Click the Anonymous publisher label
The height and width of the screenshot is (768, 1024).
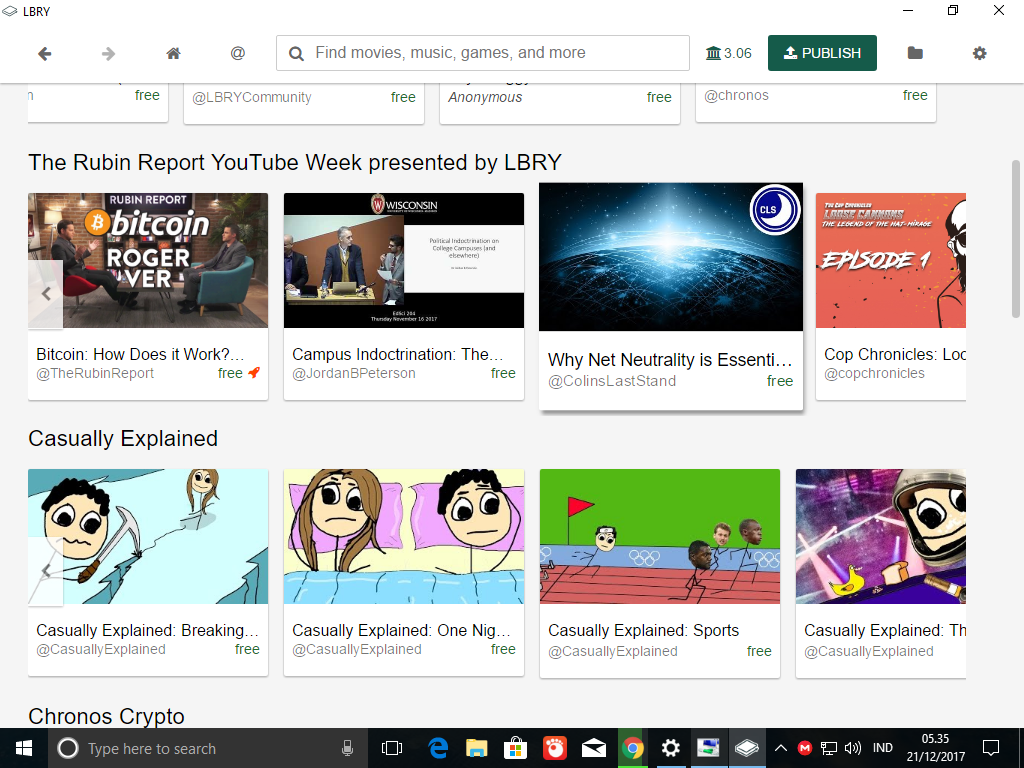pos(485,97)
